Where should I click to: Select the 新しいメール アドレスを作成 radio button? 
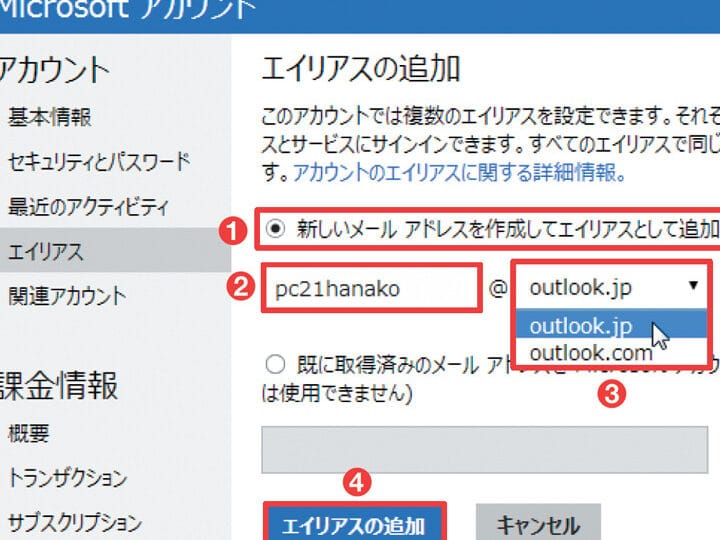(x=276, y=228)
